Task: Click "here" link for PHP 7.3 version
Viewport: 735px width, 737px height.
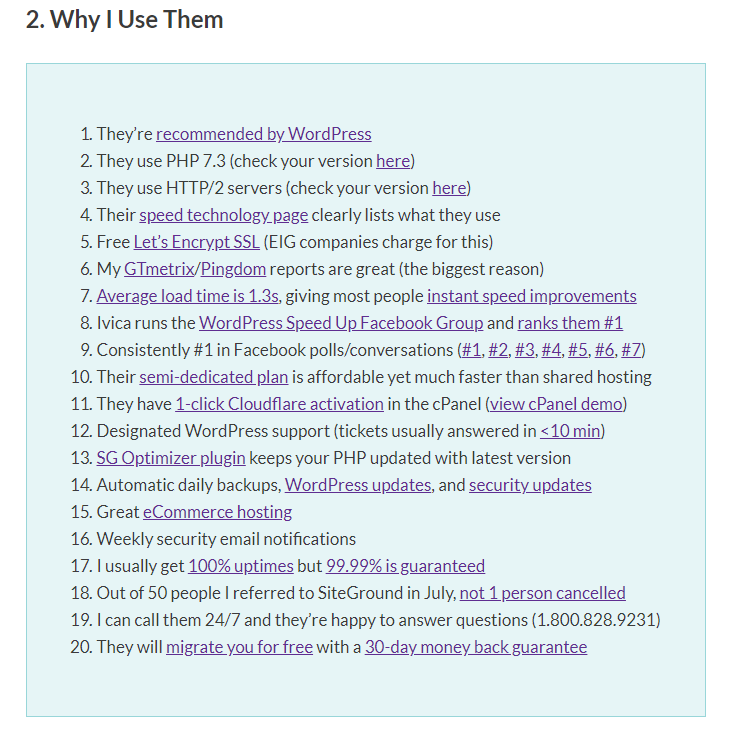Action: tap(392, 161)
